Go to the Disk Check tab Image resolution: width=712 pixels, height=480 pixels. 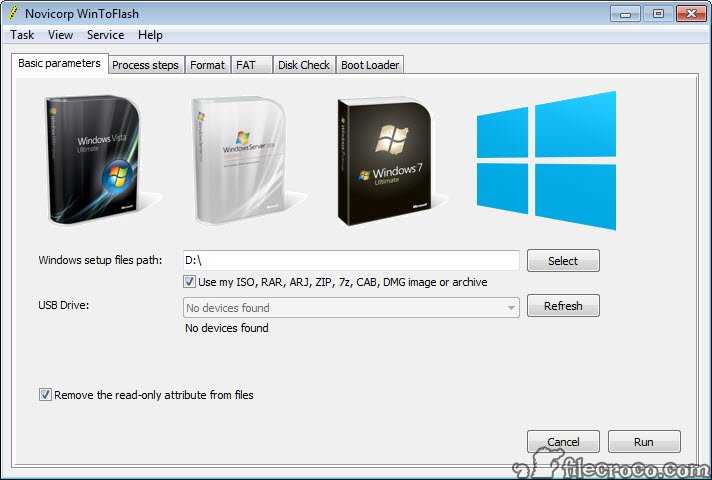coord(303,65)
